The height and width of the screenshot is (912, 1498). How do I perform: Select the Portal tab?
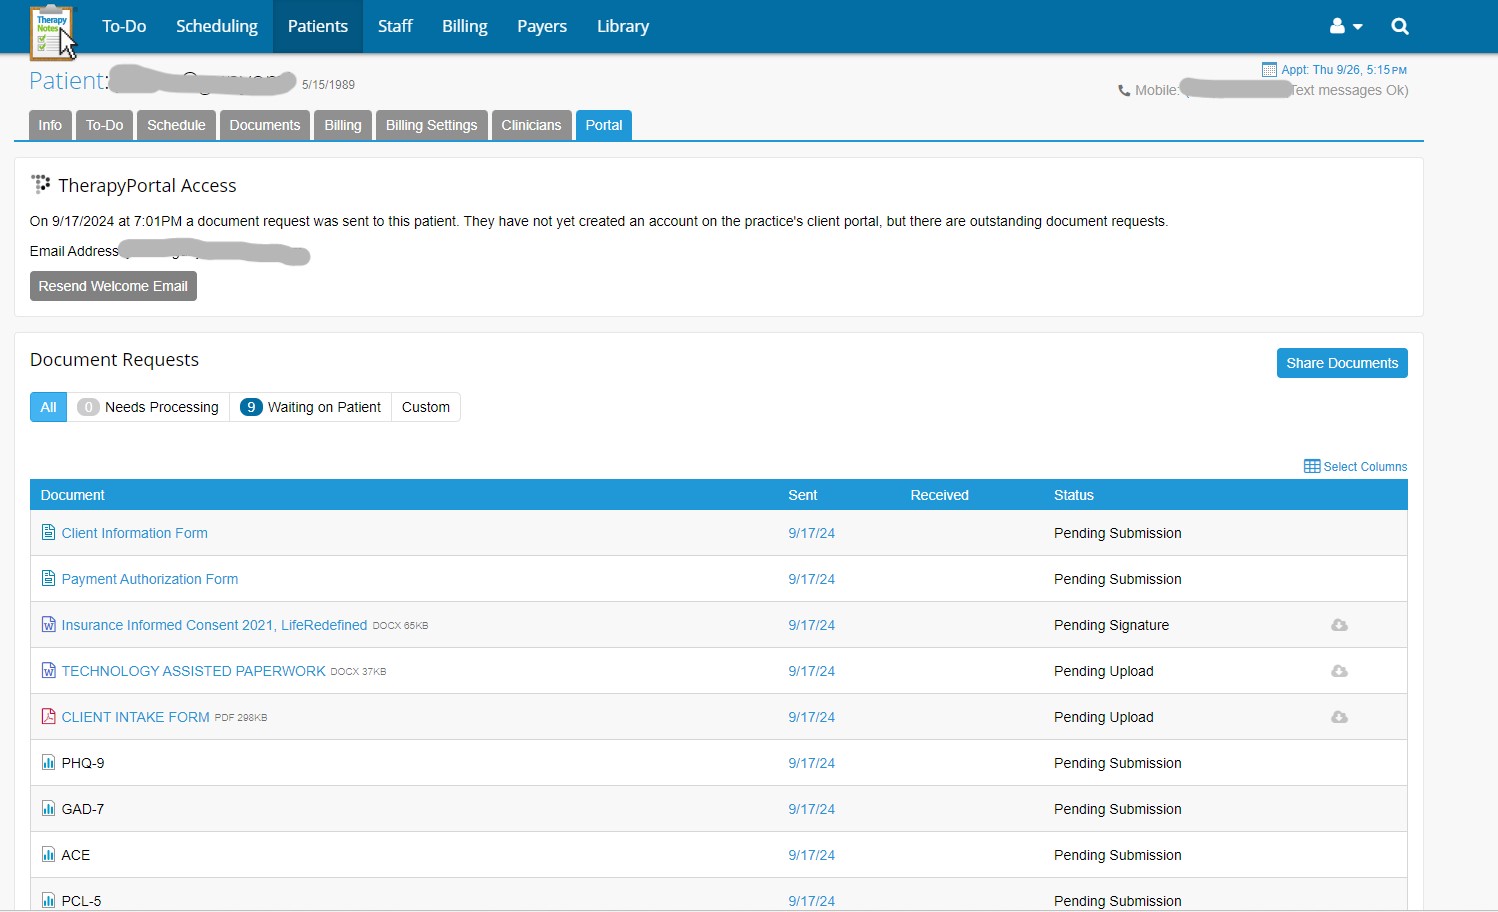pyautogui.click(x=604, y=125)
